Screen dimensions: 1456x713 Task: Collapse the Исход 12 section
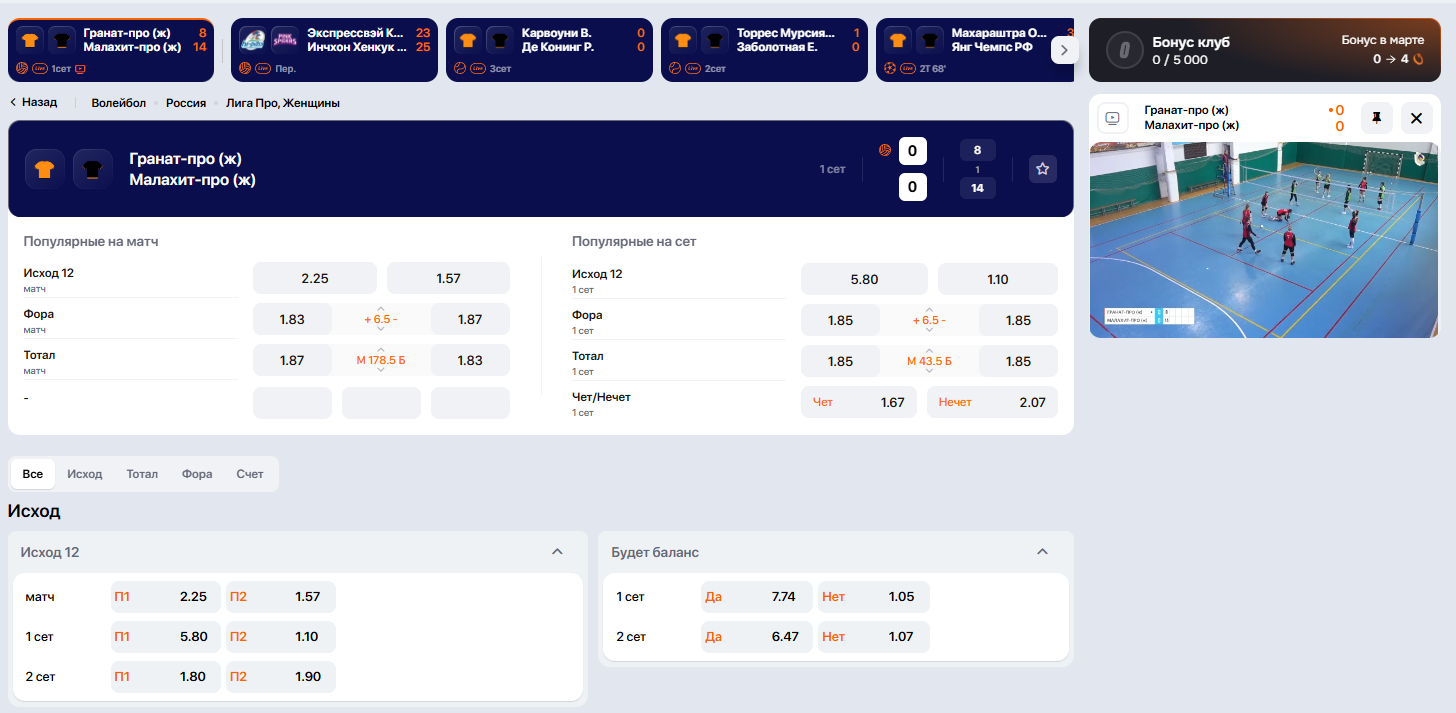[x=558, y=552]
